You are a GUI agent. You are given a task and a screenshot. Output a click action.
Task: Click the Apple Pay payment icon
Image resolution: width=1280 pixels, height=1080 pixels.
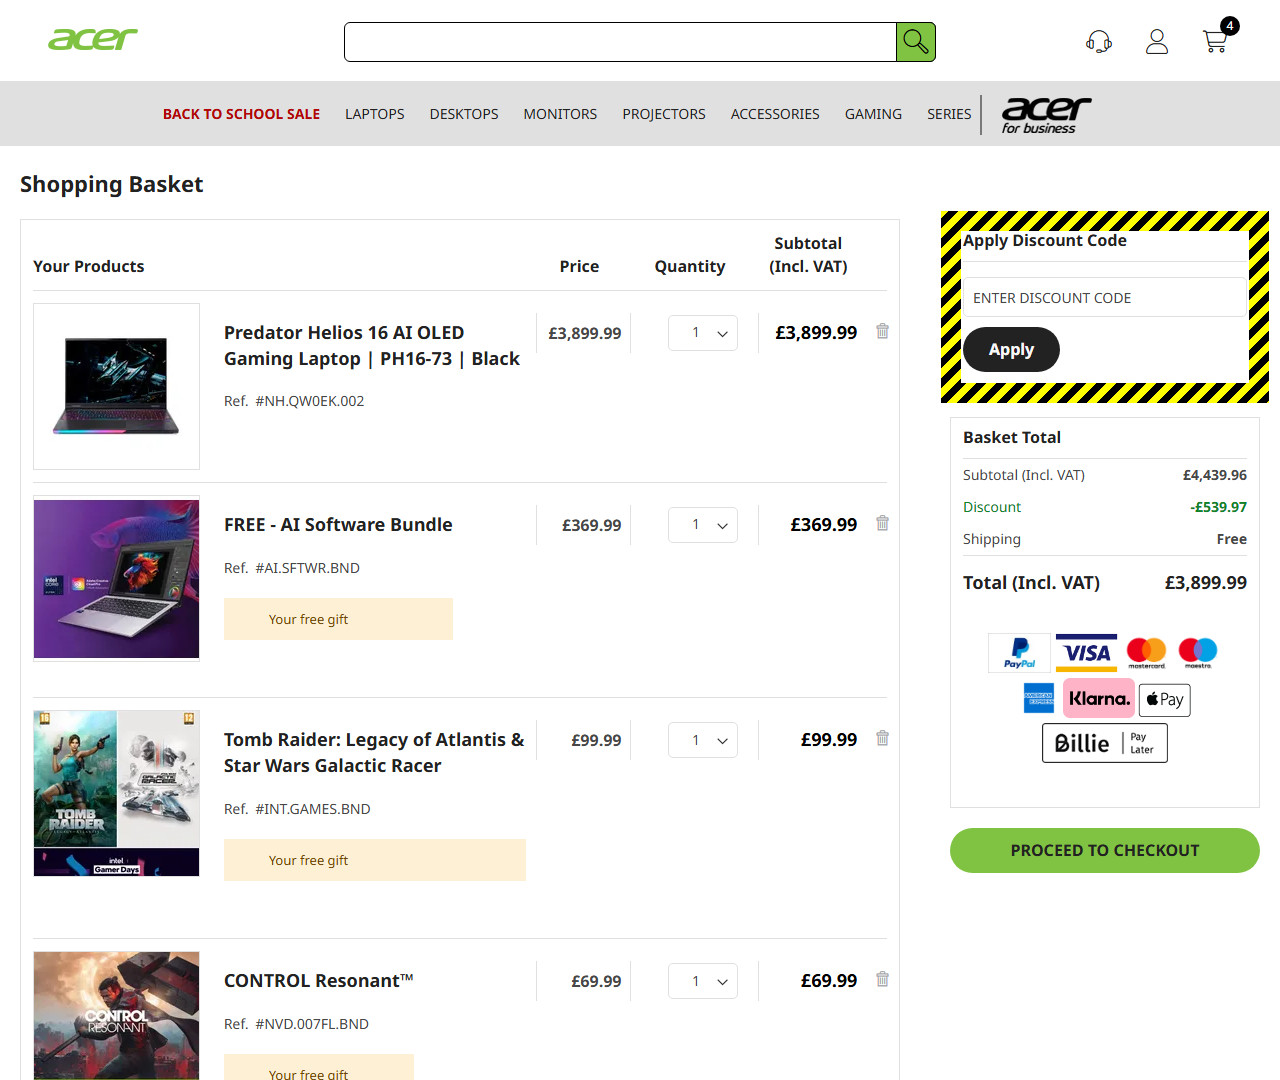(x=1165, y=700)
